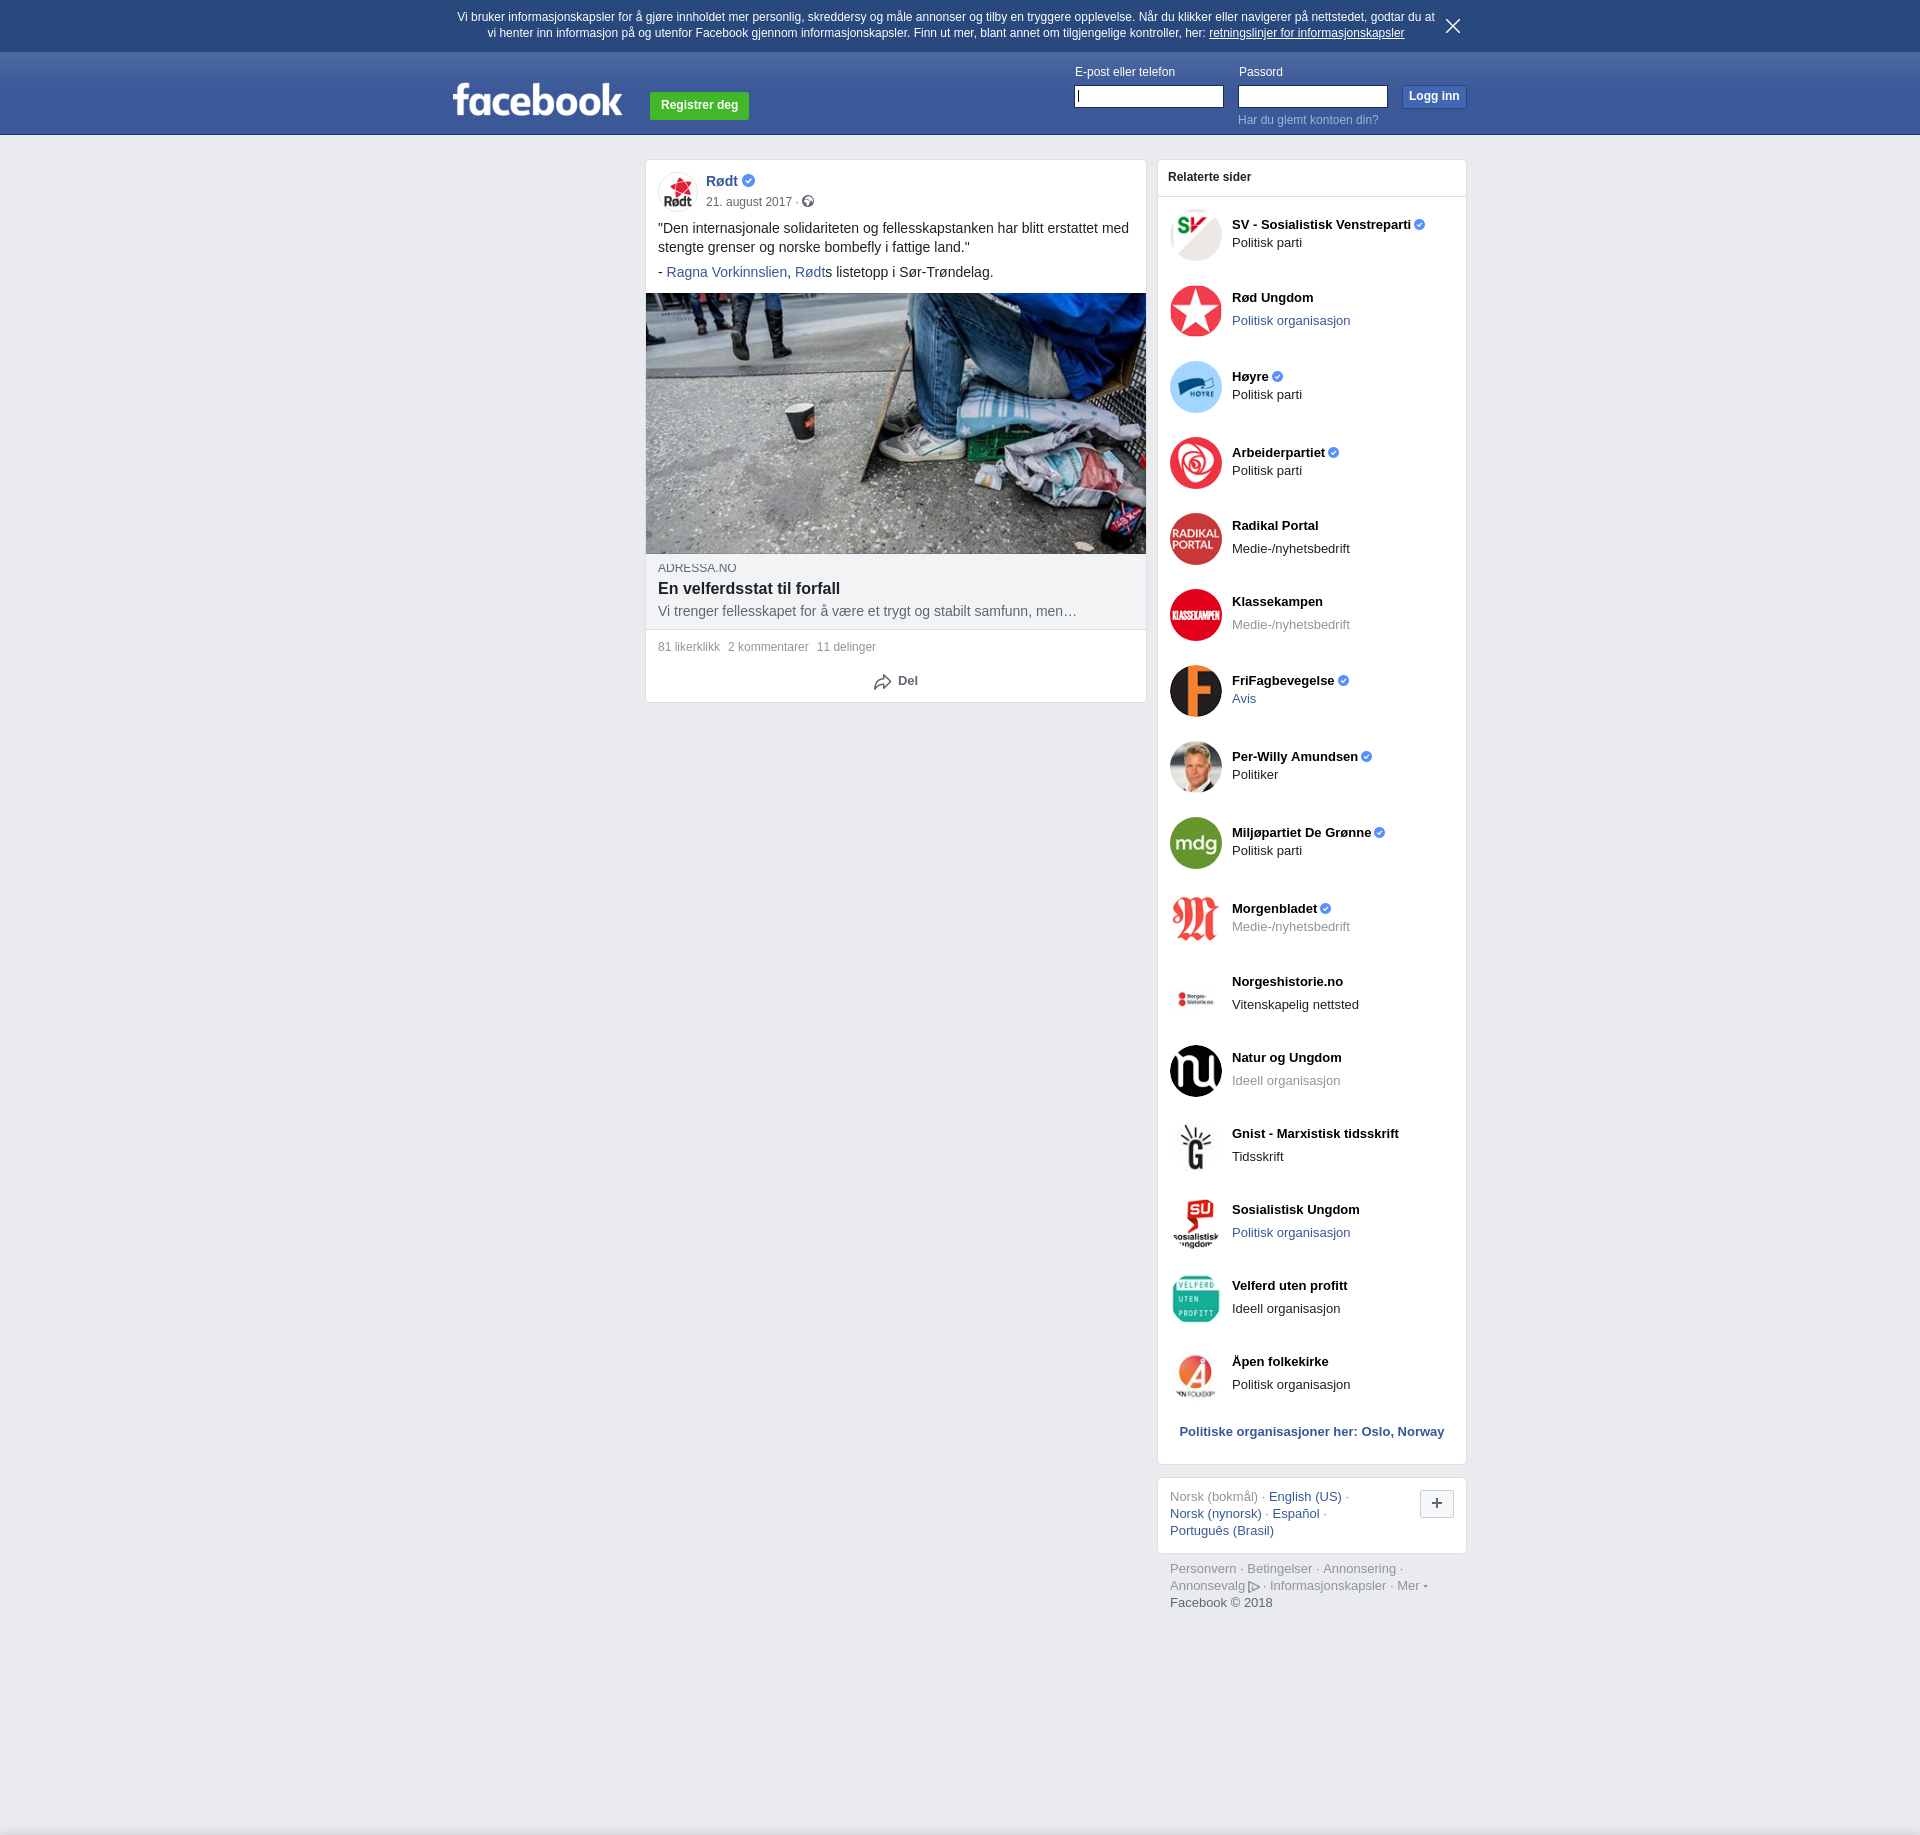
Task: Click the Registrer deg button
Action: 699,105
